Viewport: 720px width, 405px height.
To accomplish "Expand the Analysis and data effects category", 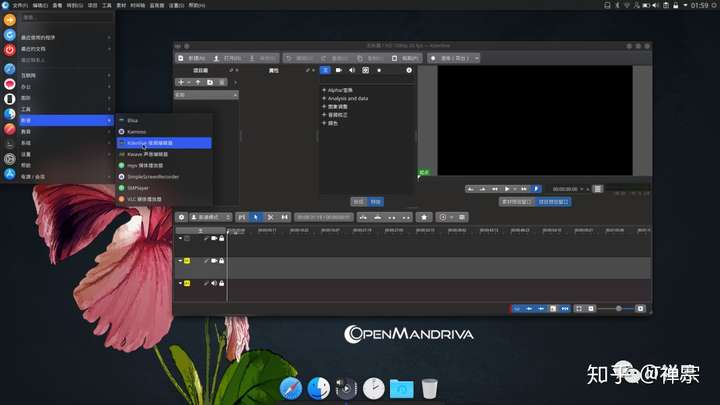I will pyautogui.click(x=324, y=98).
